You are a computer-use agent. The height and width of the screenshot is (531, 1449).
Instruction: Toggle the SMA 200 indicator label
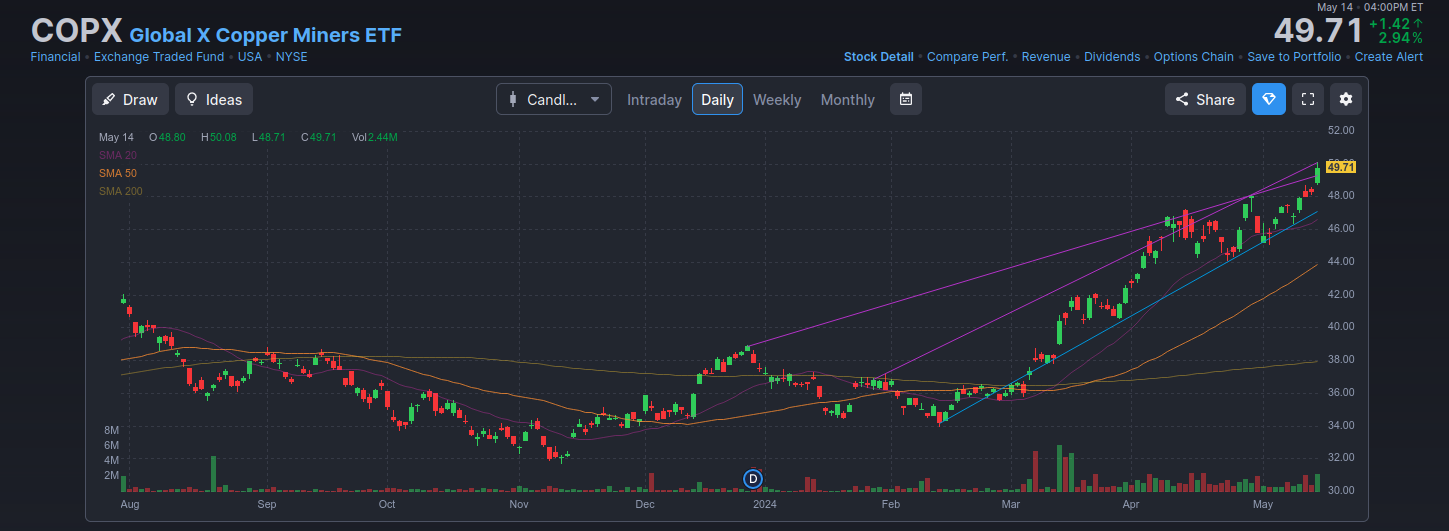[x=121, y=191]
